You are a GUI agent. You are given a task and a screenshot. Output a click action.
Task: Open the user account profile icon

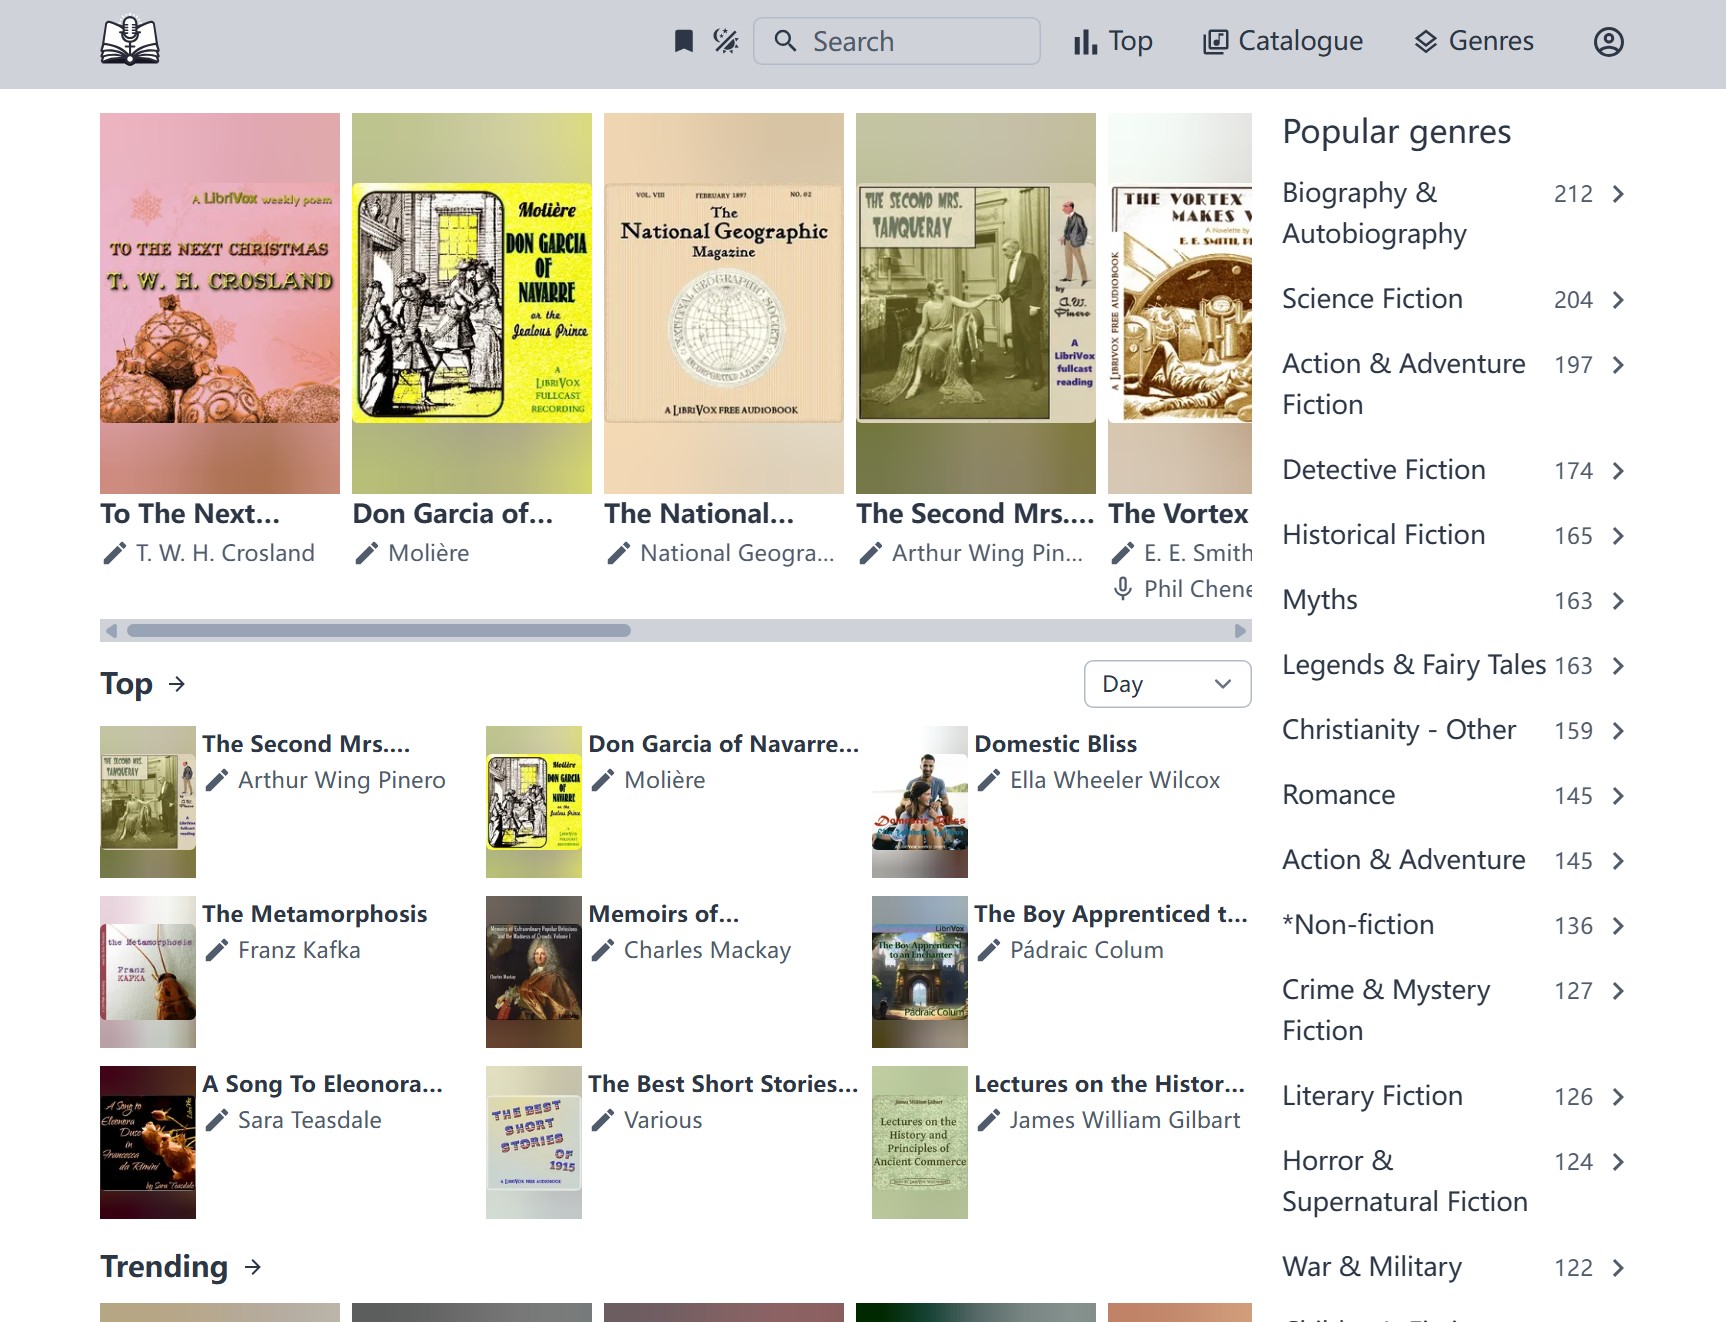pyautogui.click(x=1608, y=41)
